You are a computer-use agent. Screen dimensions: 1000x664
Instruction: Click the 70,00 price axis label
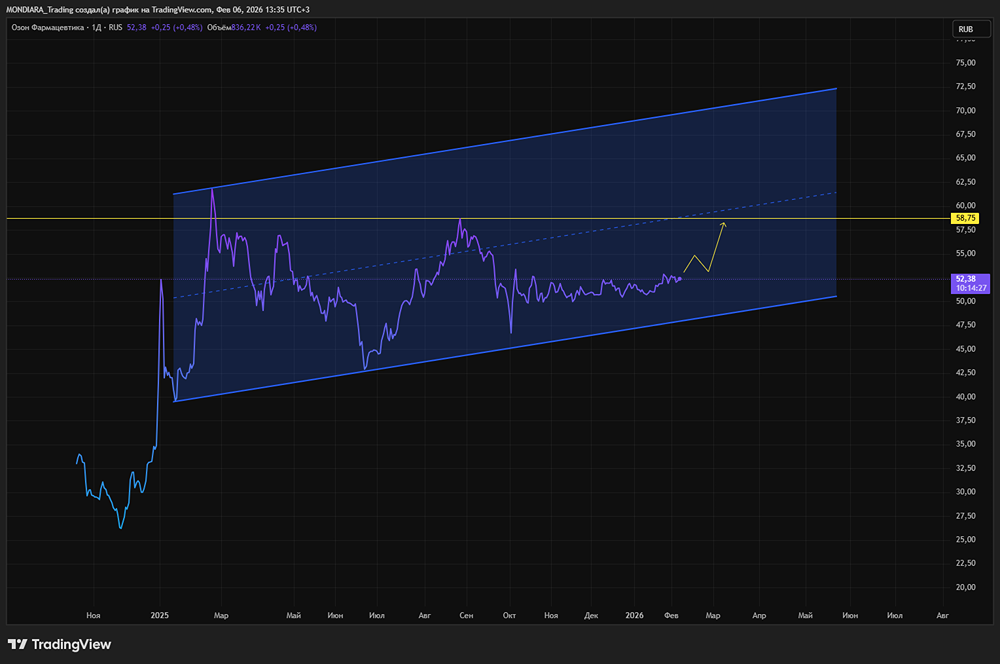[x=966, y=110]
